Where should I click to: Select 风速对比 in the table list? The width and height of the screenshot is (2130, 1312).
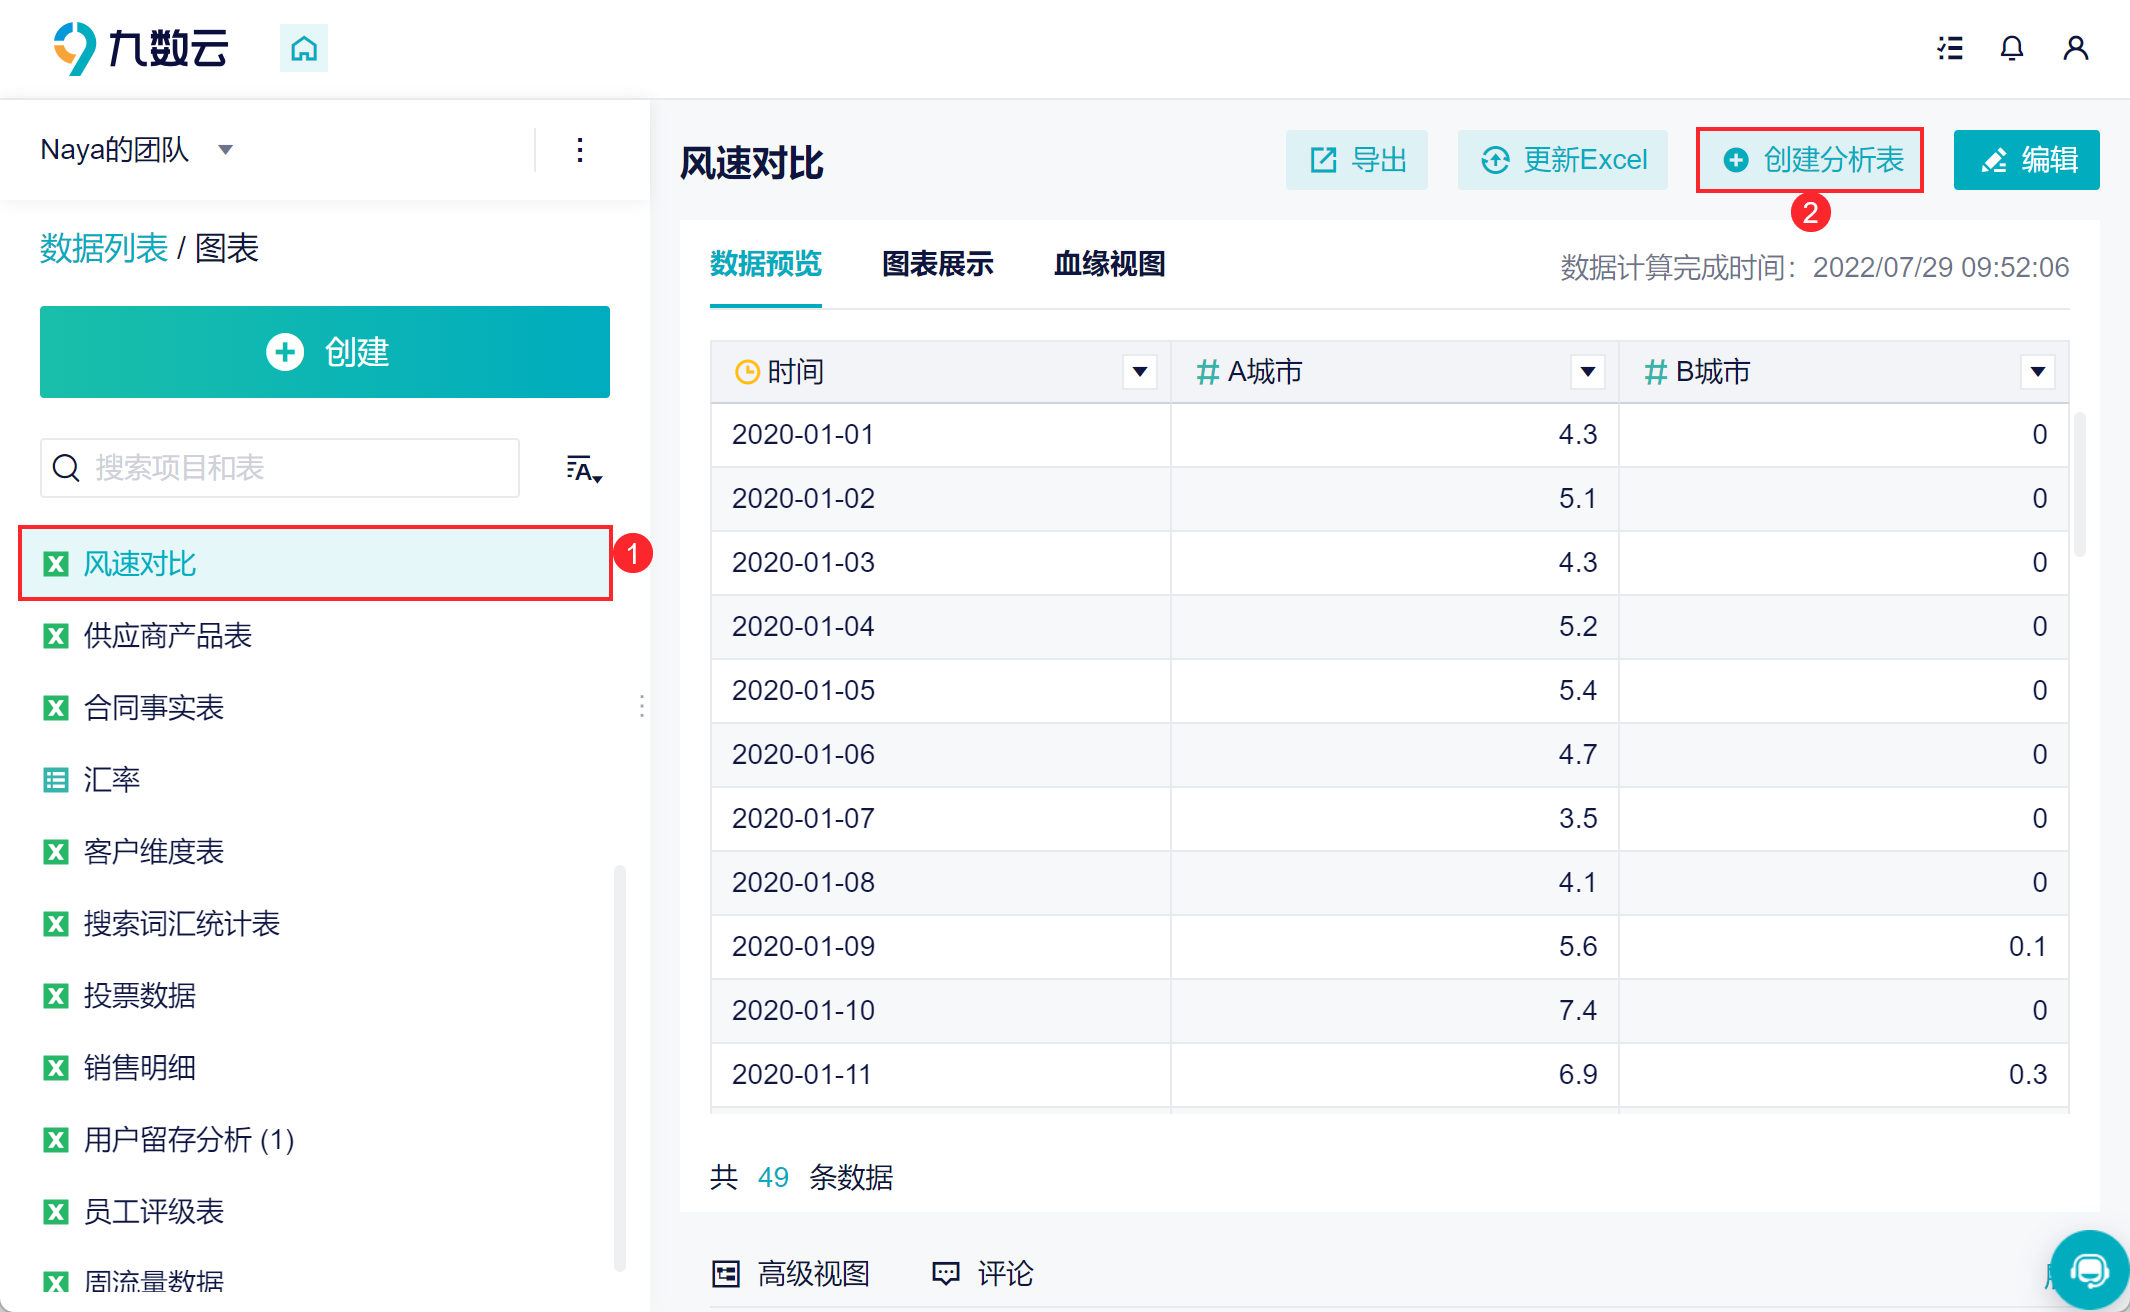tap(315, 564)
